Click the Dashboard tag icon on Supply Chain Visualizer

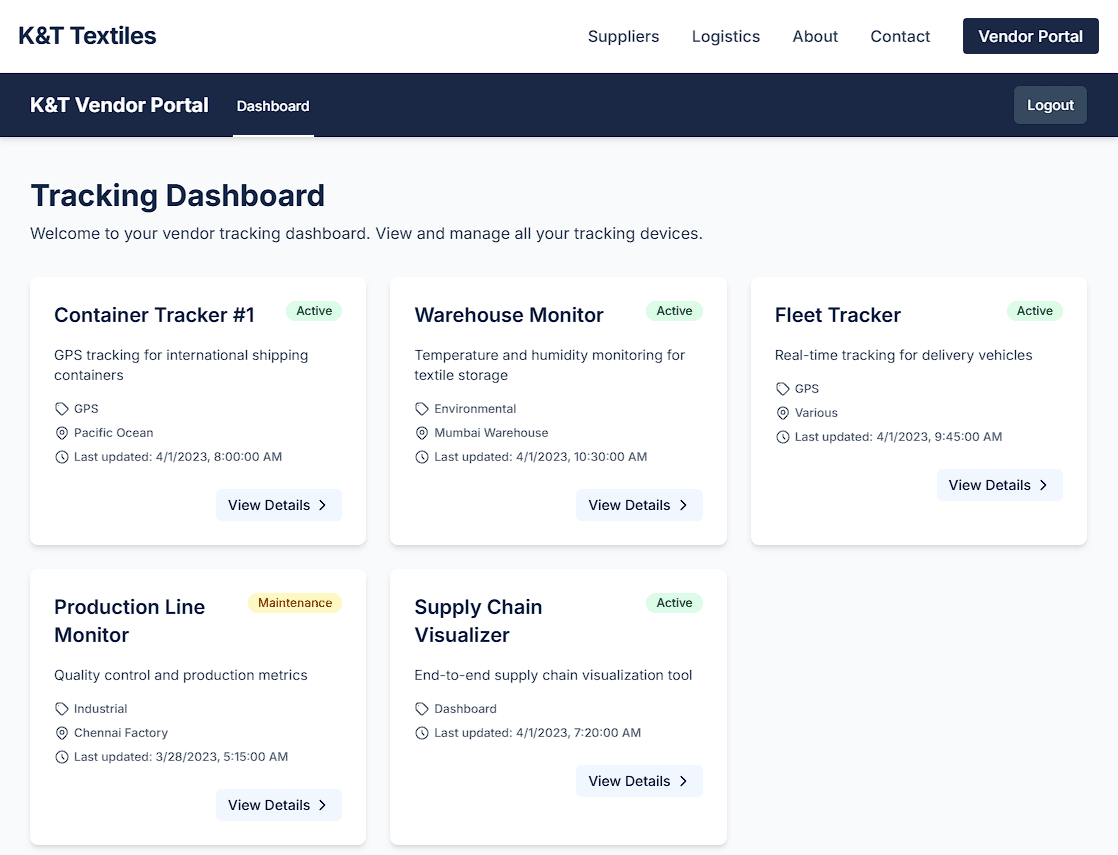[x=420, y=708]
